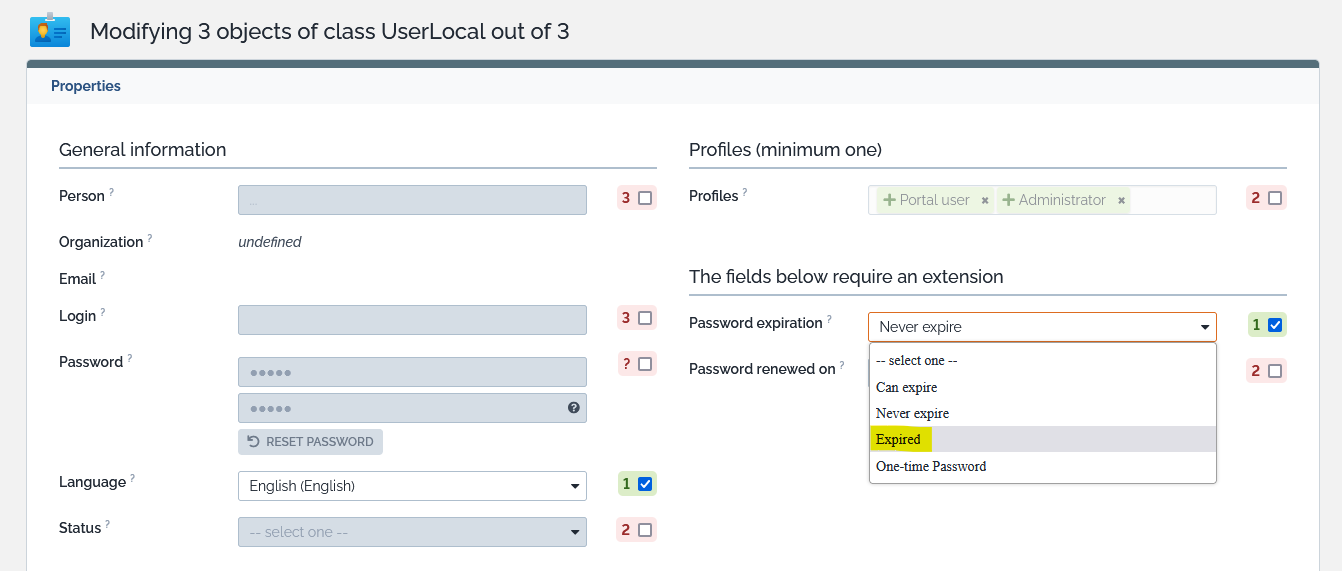Enable the Person field checkbox
The image size is (1342, 571).
coord(645,198)
